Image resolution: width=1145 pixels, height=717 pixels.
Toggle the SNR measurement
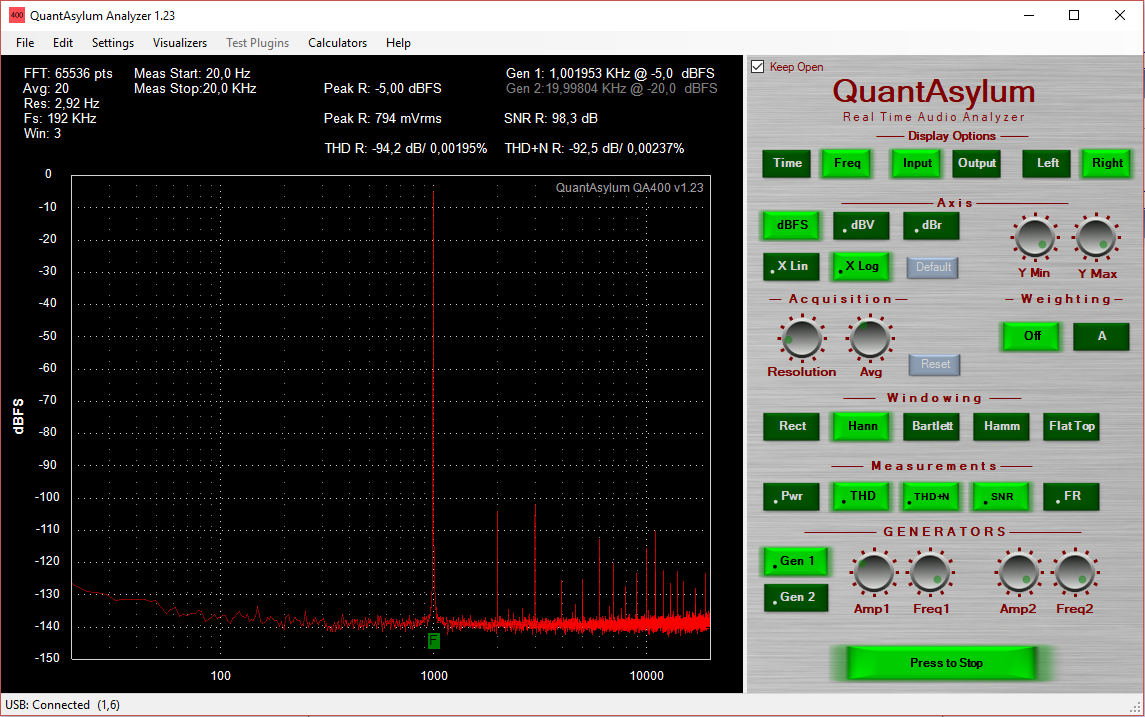(1001, 496)
